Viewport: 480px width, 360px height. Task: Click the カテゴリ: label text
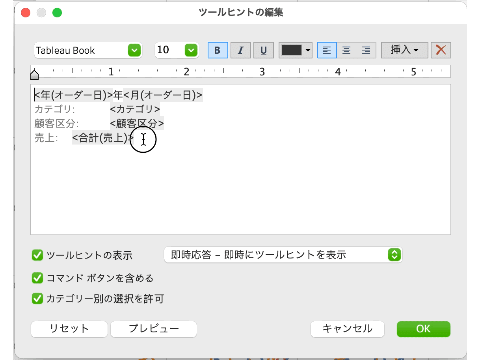pos(55,109)
